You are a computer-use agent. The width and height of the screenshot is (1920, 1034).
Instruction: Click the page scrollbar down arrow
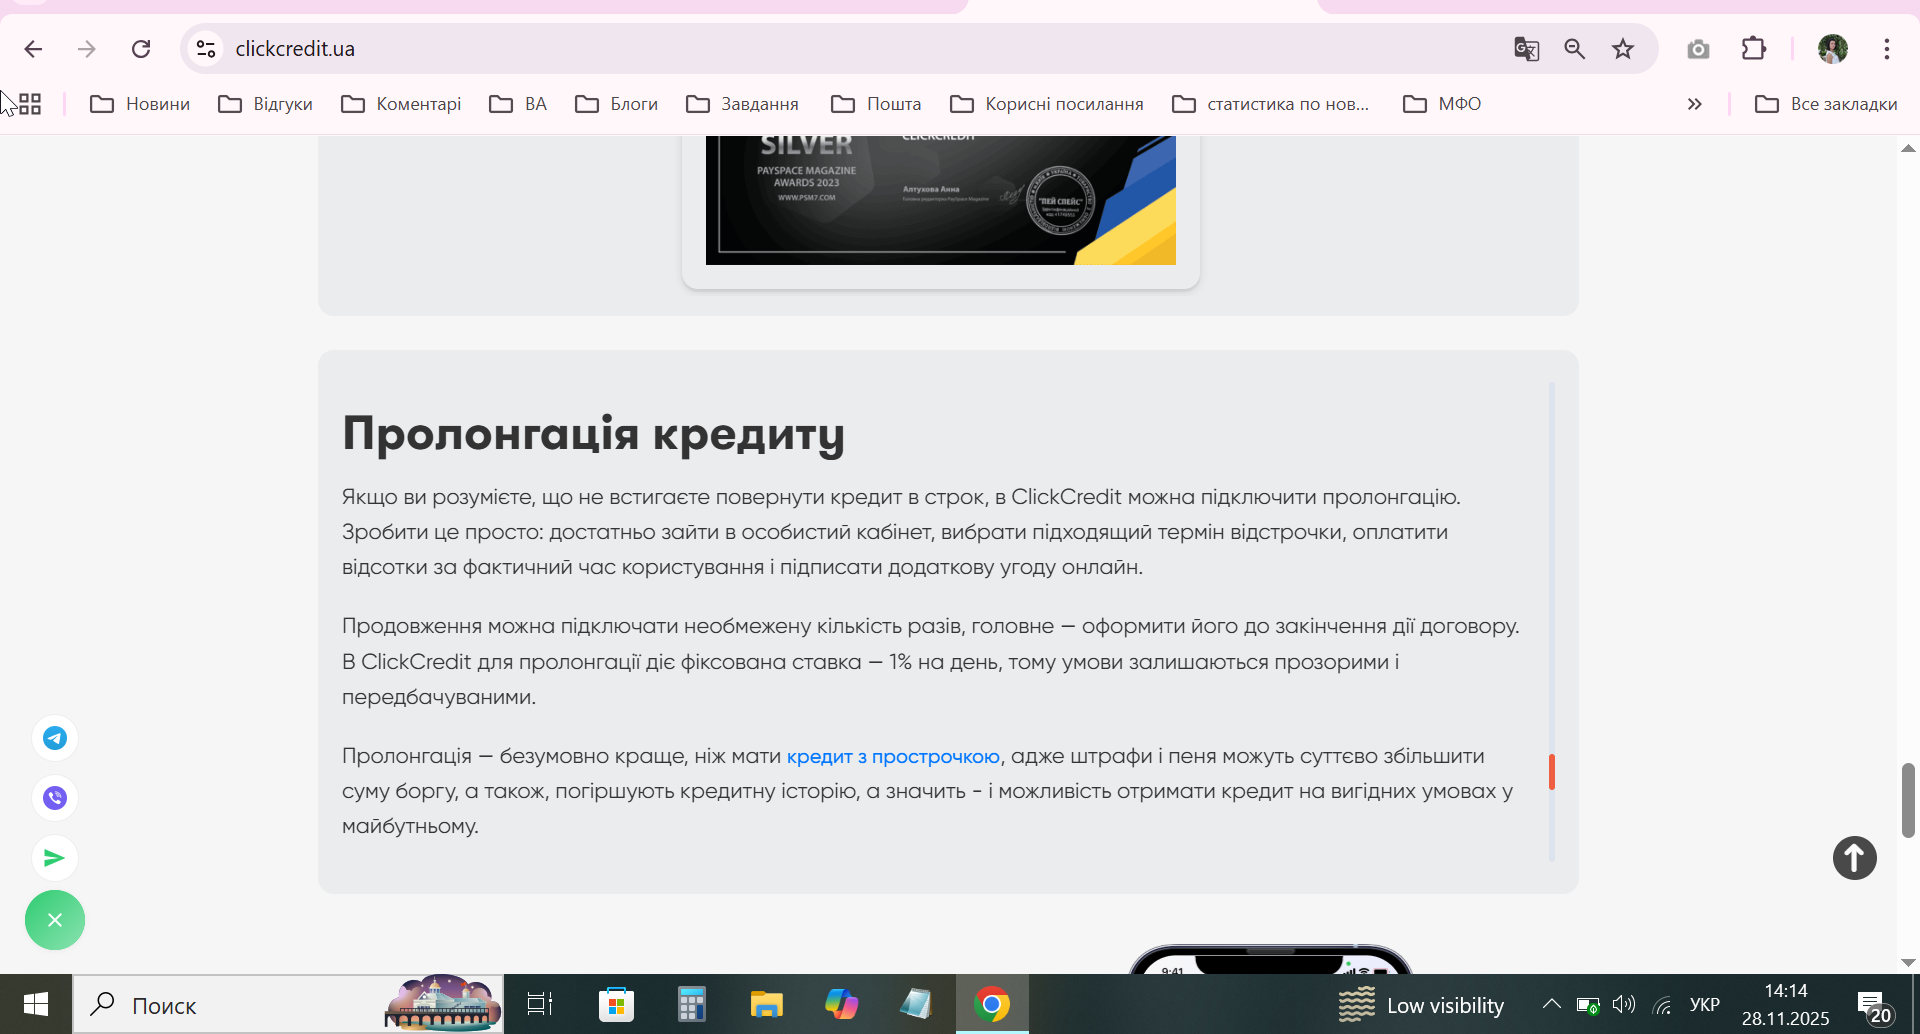pos(1908,962)
